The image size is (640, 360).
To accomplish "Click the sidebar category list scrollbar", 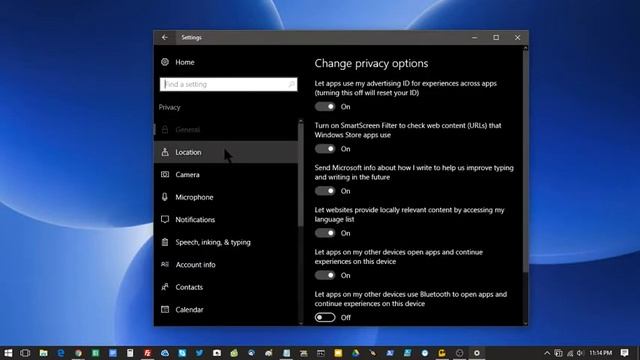I will pyautogui.click(x=301, y=176).
